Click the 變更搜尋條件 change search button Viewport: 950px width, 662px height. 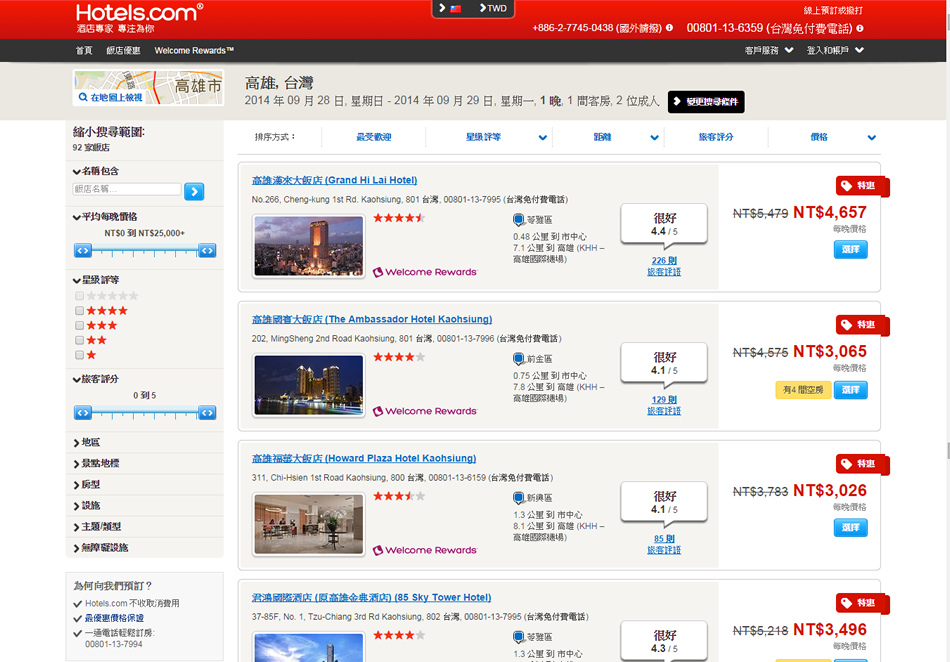[x=706, y=102]
